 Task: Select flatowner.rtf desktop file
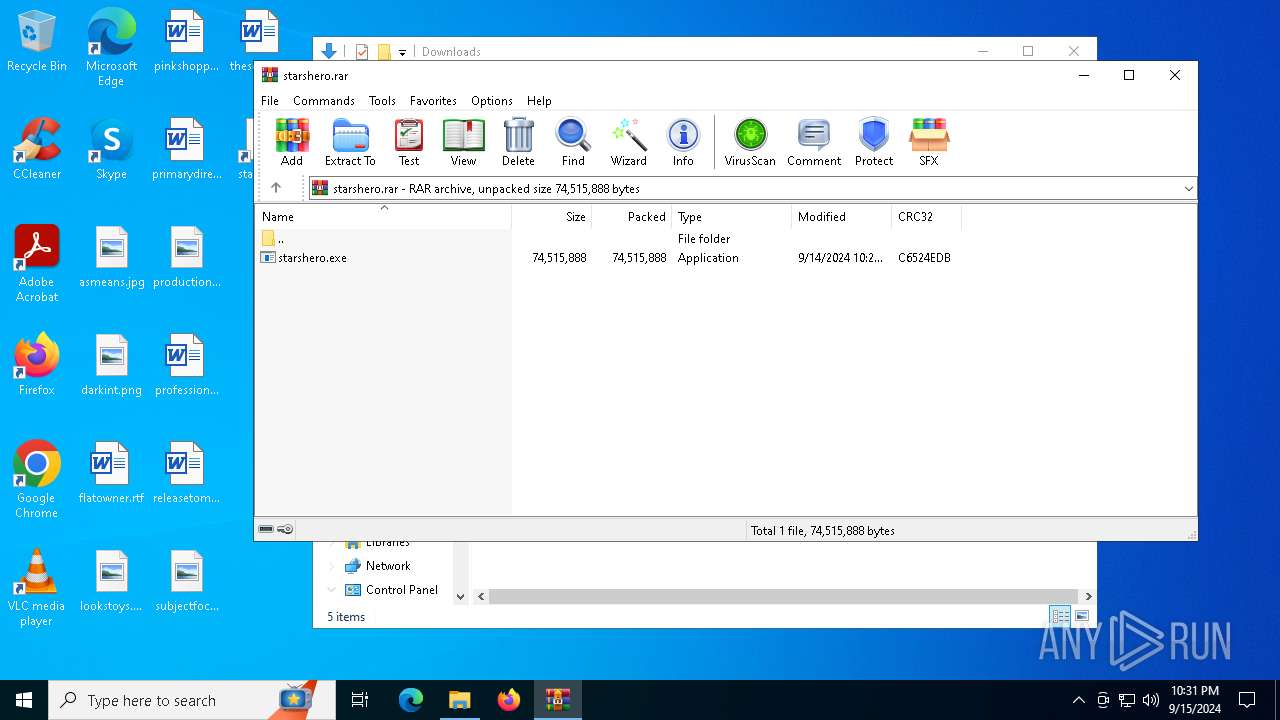point(111,473)
